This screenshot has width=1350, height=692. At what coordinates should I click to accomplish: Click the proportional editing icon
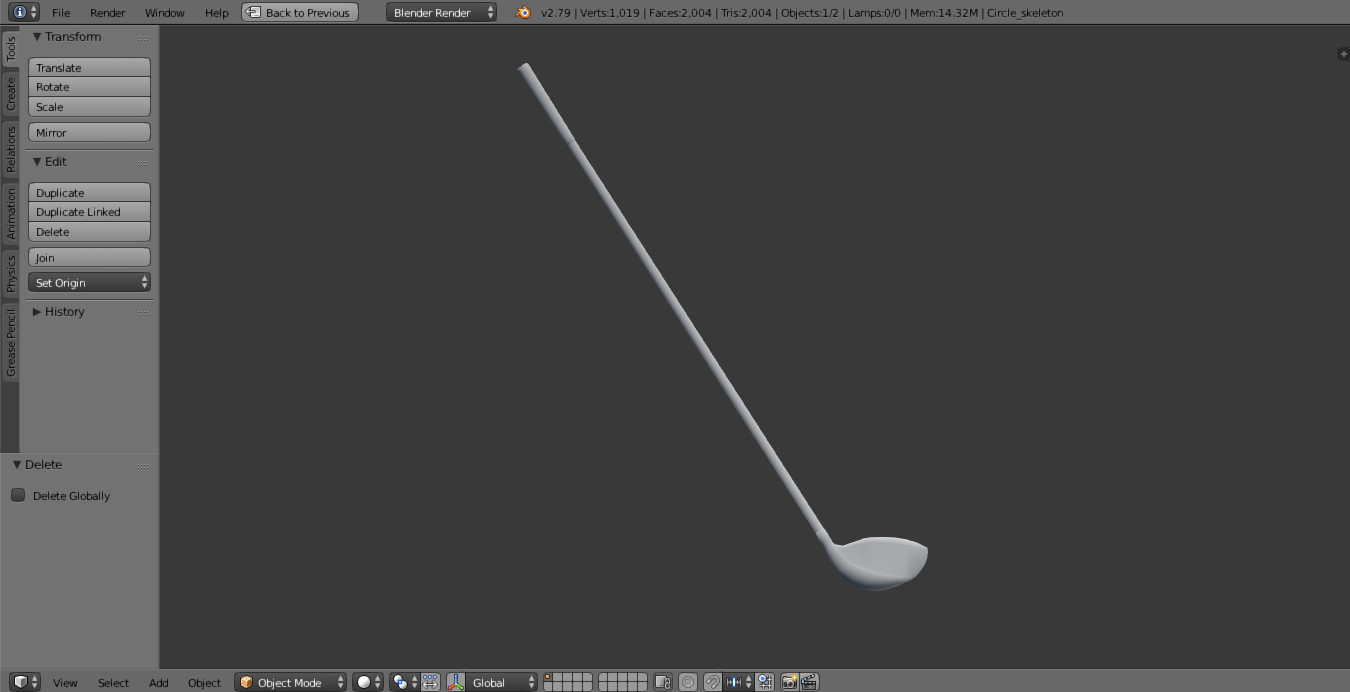(x=687, y=681)
